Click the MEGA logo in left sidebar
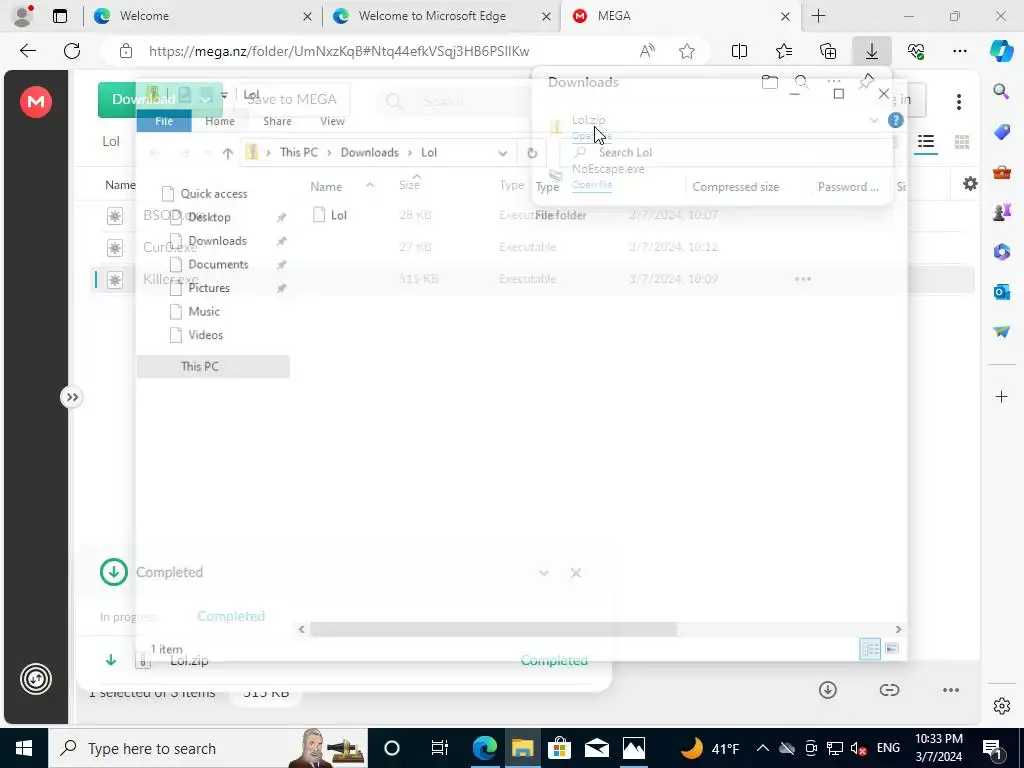Screen dimensions: 1024x768 36,101
